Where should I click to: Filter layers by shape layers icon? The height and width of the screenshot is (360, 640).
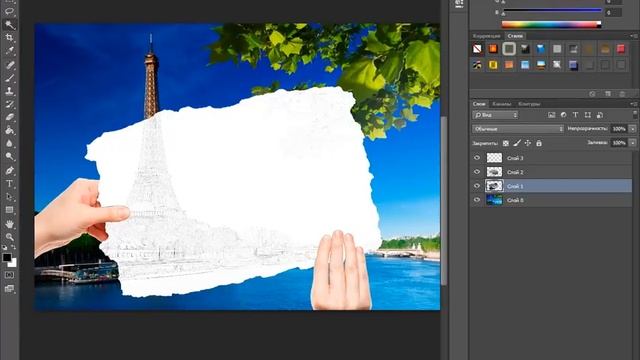click(x=587, y=115)
